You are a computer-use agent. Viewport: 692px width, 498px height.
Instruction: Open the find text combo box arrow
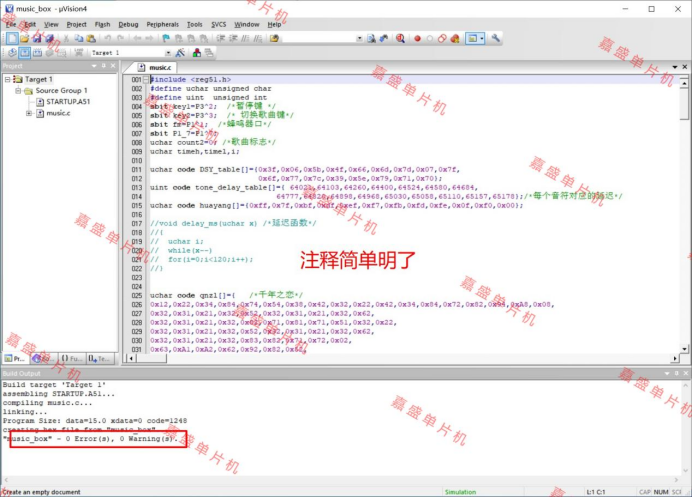click(x=359, y=39)
